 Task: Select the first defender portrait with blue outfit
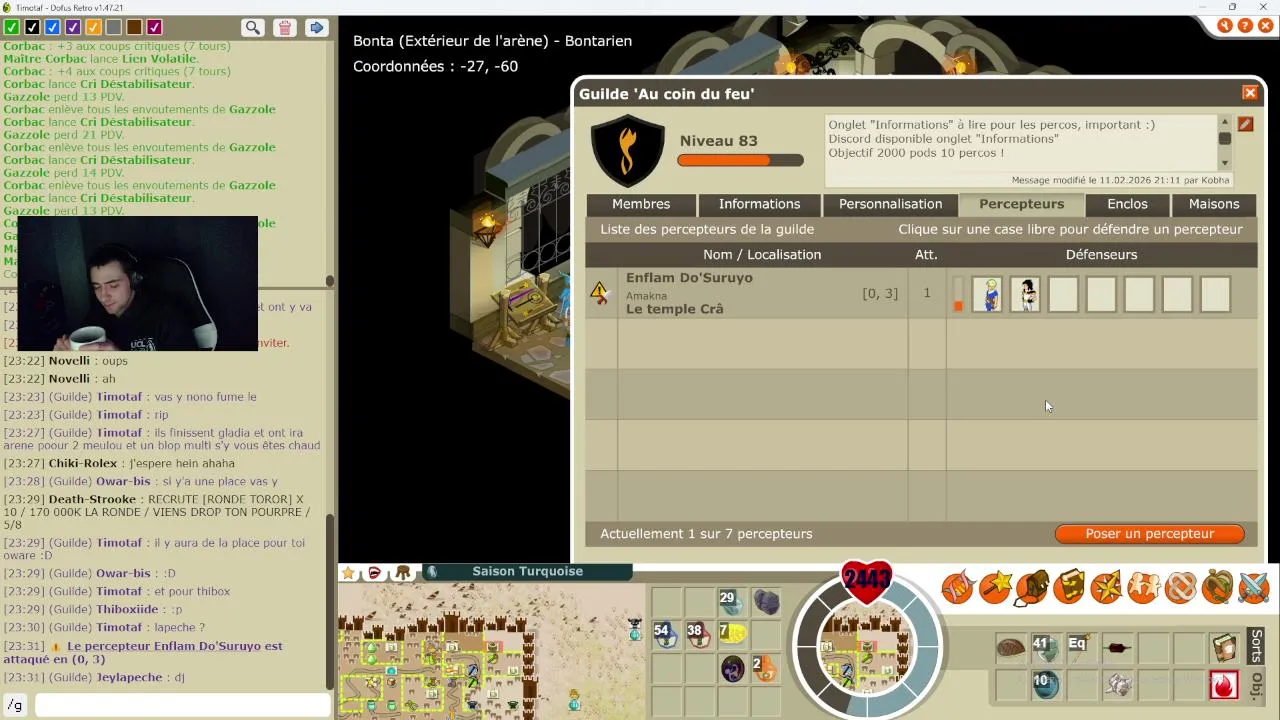(987, 294)
